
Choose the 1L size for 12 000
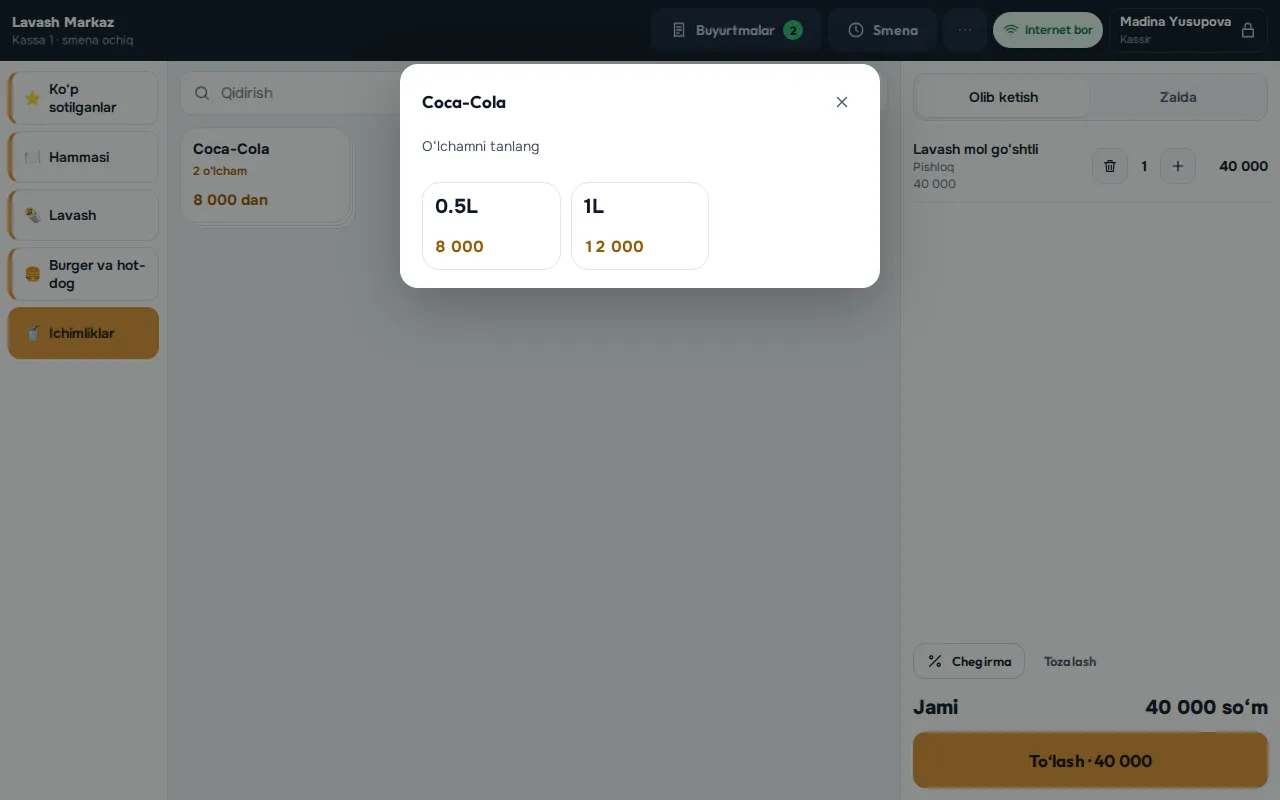point(640,226)
